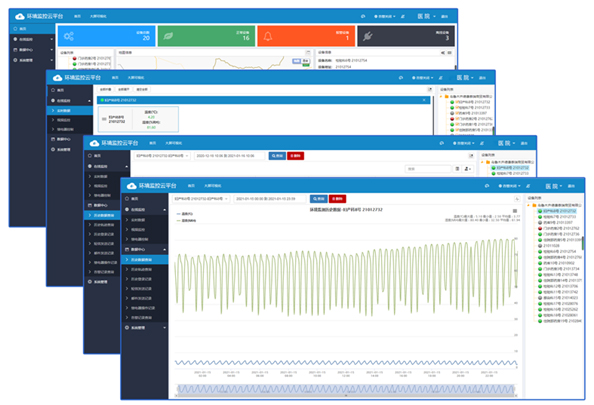The width and height of the screenshot is (594, 405).
Task: Toggle the blue temperature legend entry in the chart
Action: tap(184, 214)
